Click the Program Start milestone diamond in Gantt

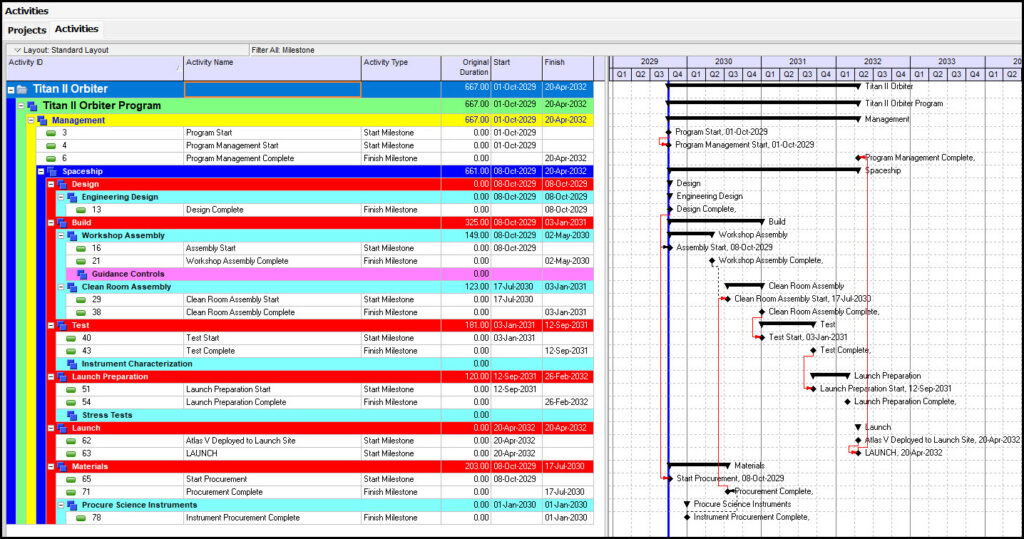coord(668,132)
